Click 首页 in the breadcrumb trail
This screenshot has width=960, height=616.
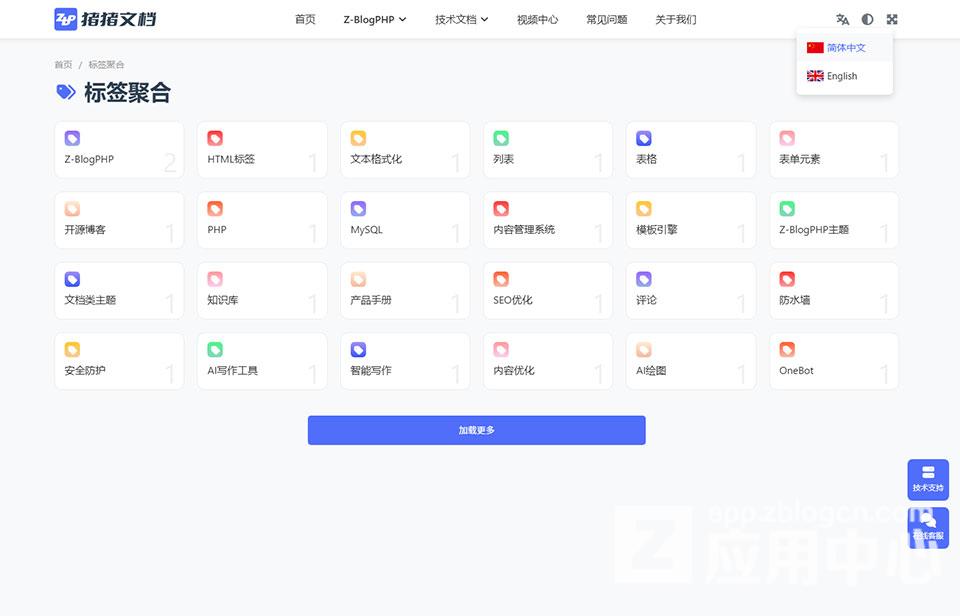click(62, 64)
